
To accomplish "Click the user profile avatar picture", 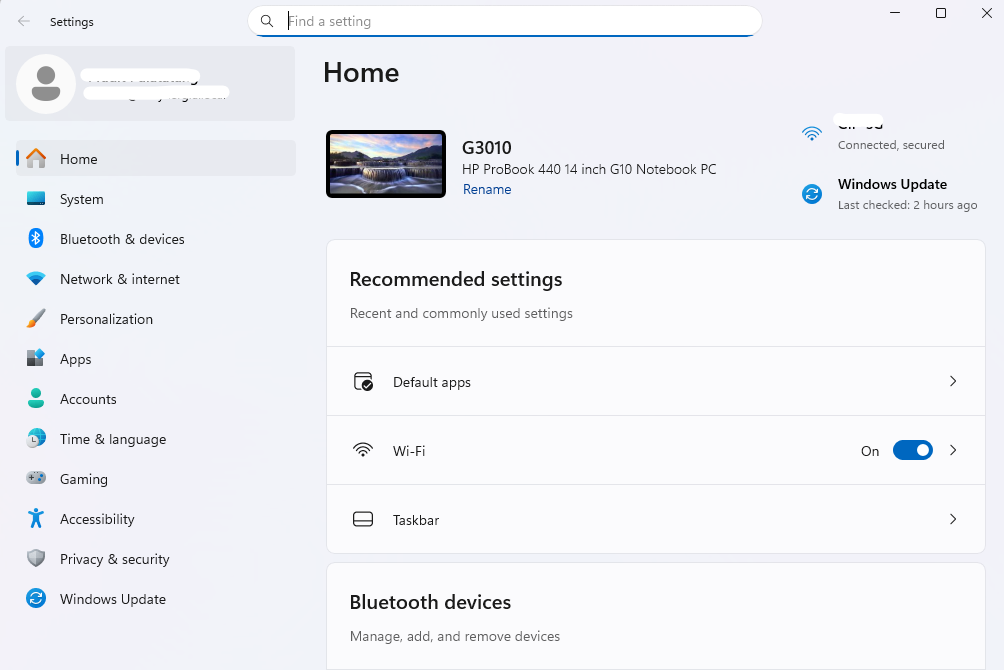I will (x=45, y=84).
